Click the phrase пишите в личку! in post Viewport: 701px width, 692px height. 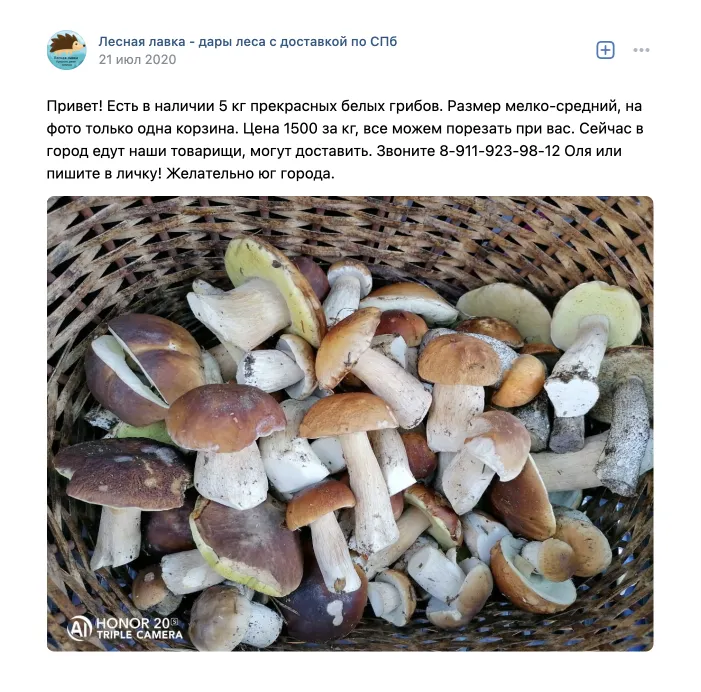pos(104,173)
